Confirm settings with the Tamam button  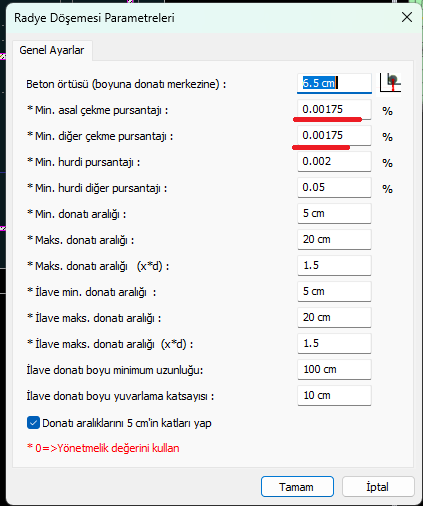click(x=297, y=487)
